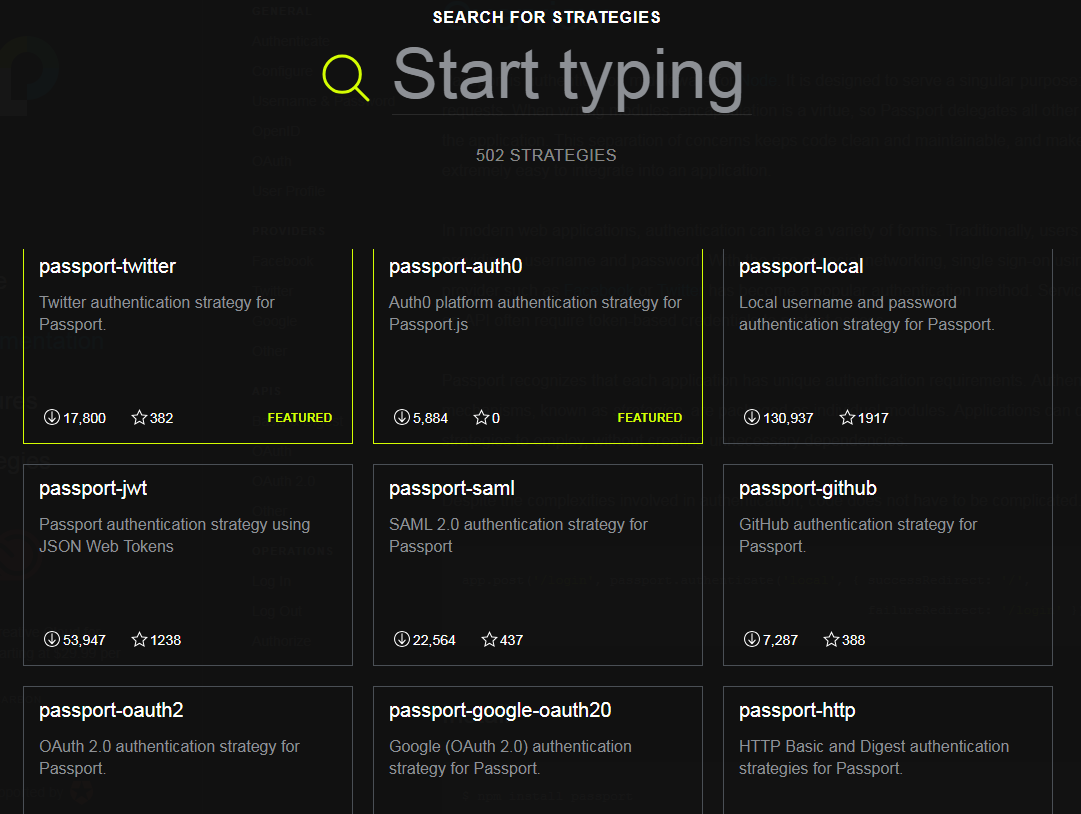Viewport: 1081px width, 814px height.
Task: Click the star icon on passport-twitter card
Action: pos(139,417)
